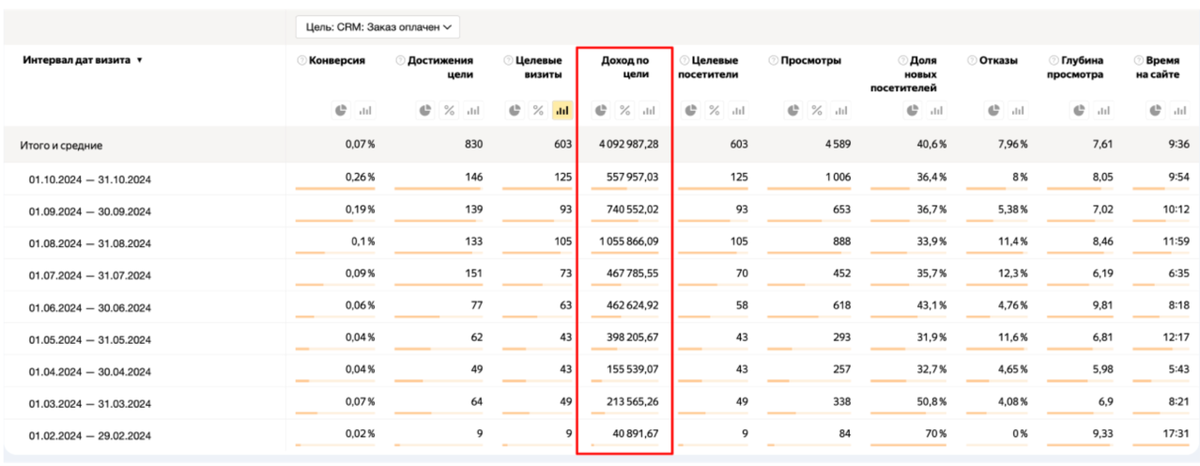Show pie chart for Глубина просмотра column

(1079, 110)
